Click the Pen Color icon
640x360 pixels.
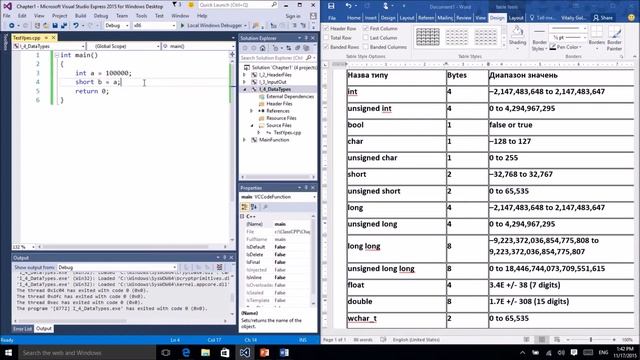click(x=553, y=47)
